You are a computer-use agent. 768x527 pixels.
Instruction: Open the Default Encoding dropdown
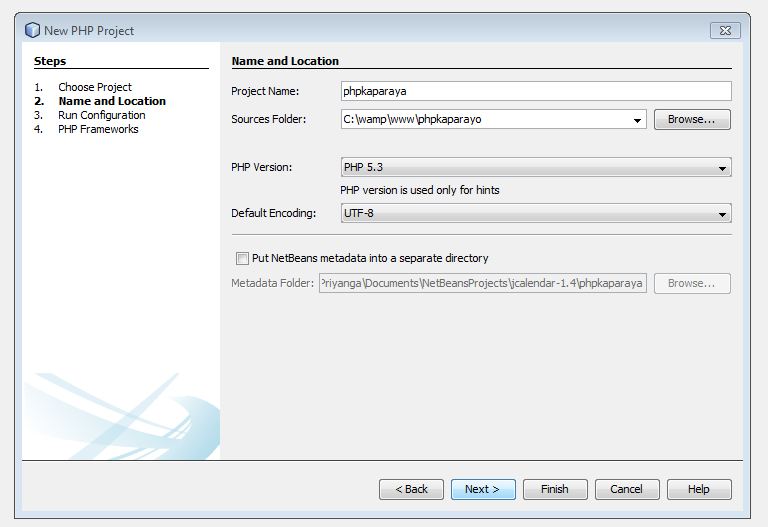point(536,213)
